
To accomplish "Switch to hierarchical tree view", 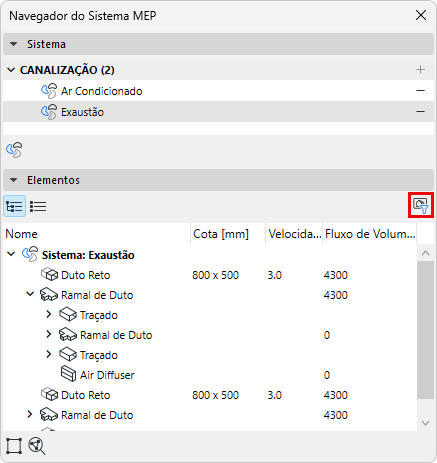I will pyautogui.click(x=14, y=206).
